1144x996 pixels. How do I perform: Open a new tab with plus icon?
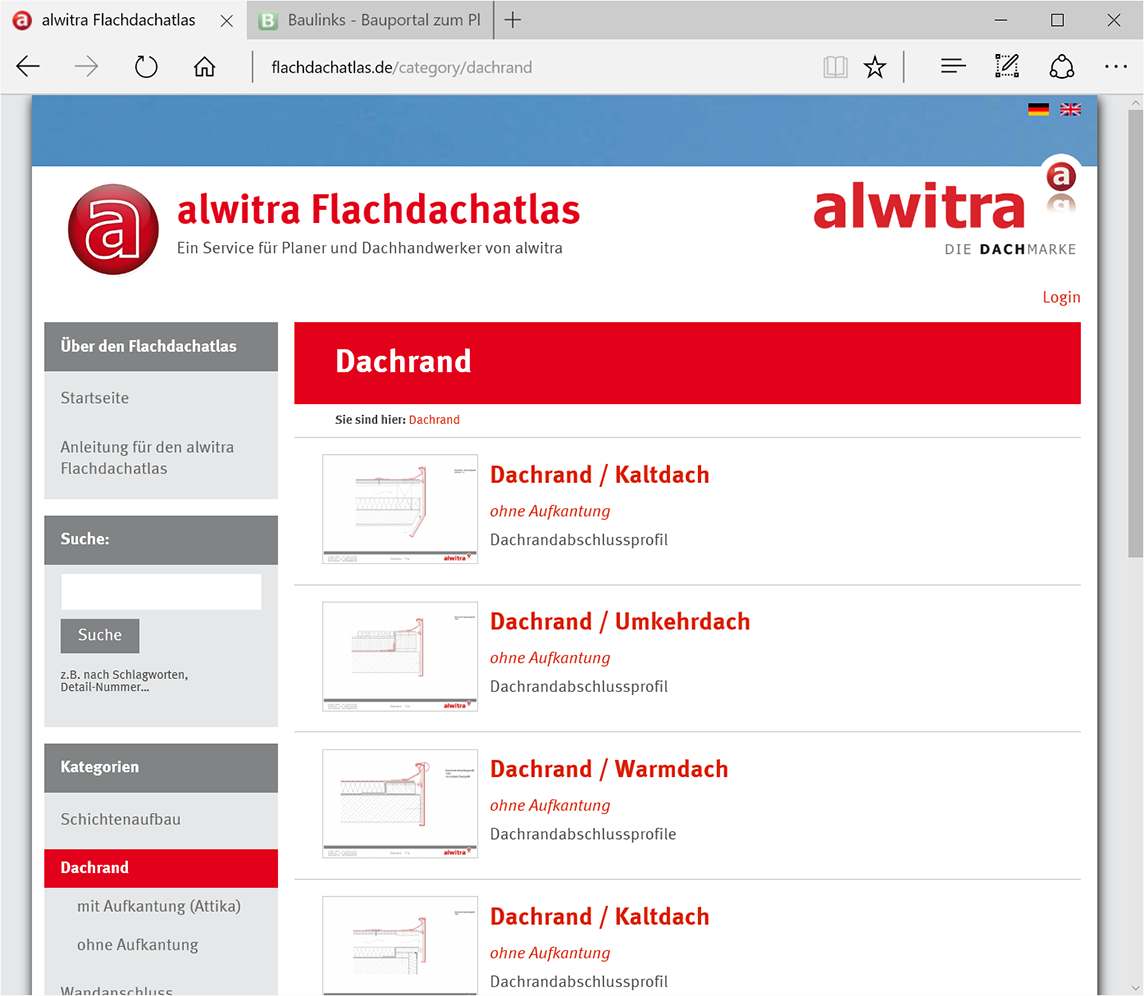pyautogui.click(x=513, y=20)
